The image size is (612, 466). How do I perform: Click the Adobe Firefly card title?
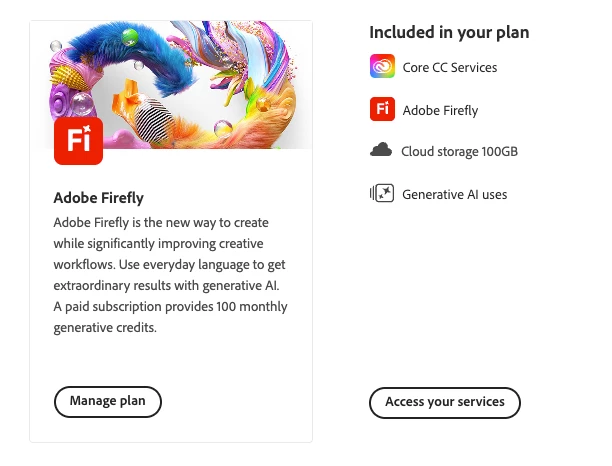click(x=99, y=198)
